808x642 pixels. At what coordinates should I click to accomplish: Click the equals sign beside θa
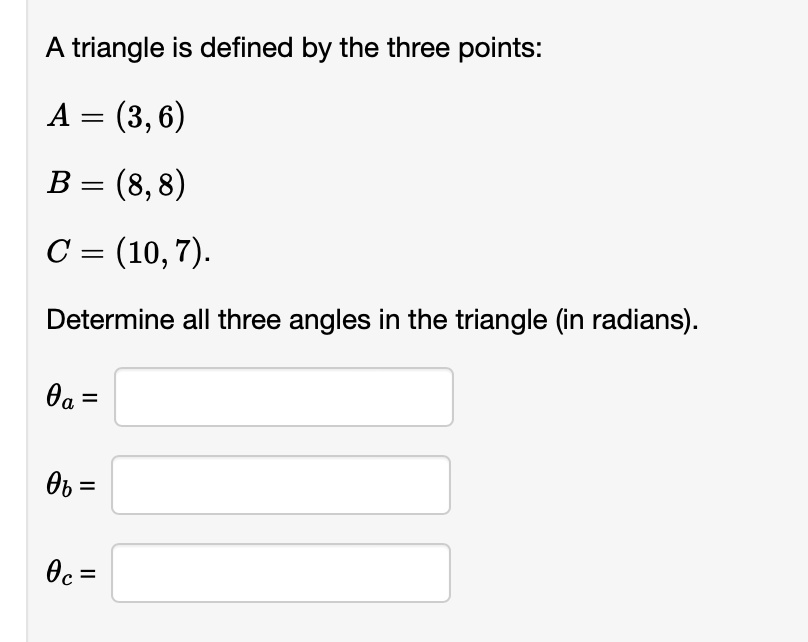point(92,397)
